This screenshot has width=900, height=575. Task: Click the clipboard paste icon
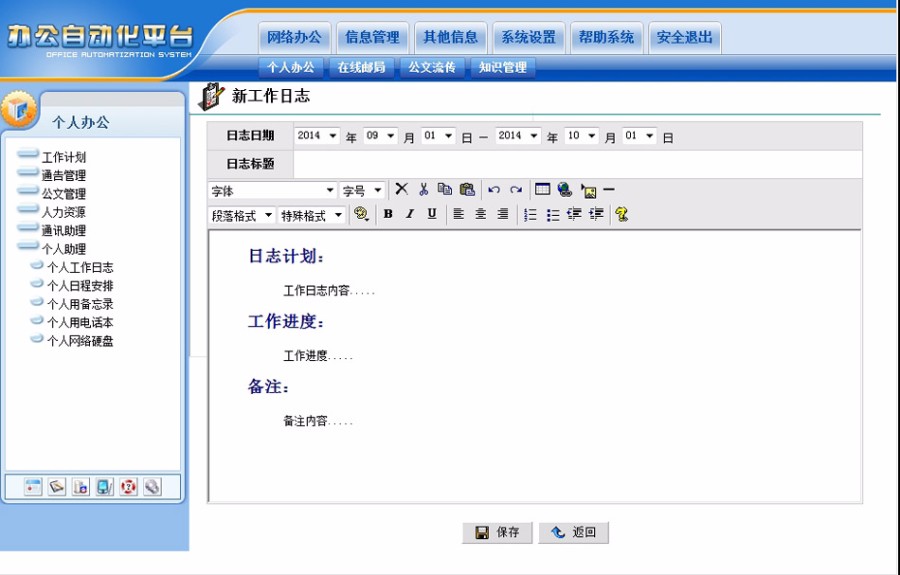click(x=468, y=189)
